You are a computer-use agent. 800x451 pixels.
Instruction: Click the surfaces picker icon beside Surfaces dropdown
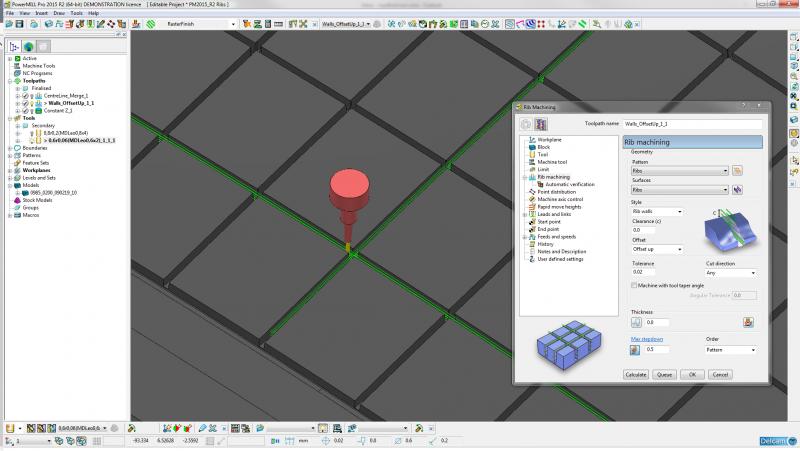pyautogui.click(x=737, y=190)
